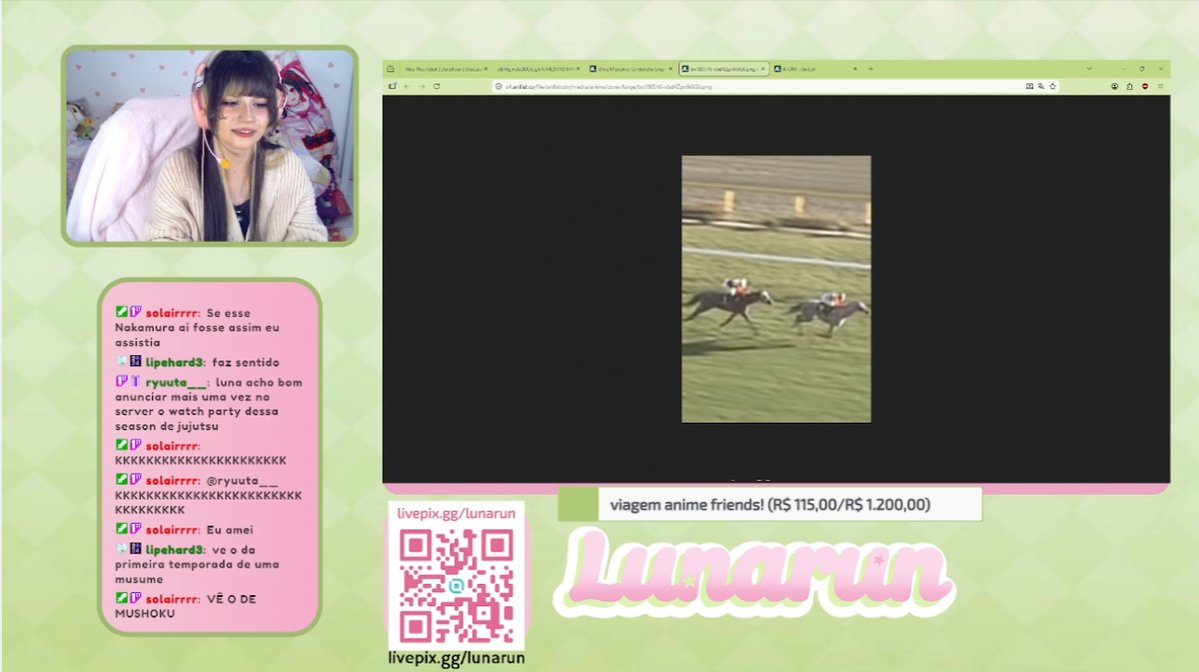Click the streamer webcam feed
Image resolution: width=1199 pixels, height=672 pixels.
(x=210, y=145)
